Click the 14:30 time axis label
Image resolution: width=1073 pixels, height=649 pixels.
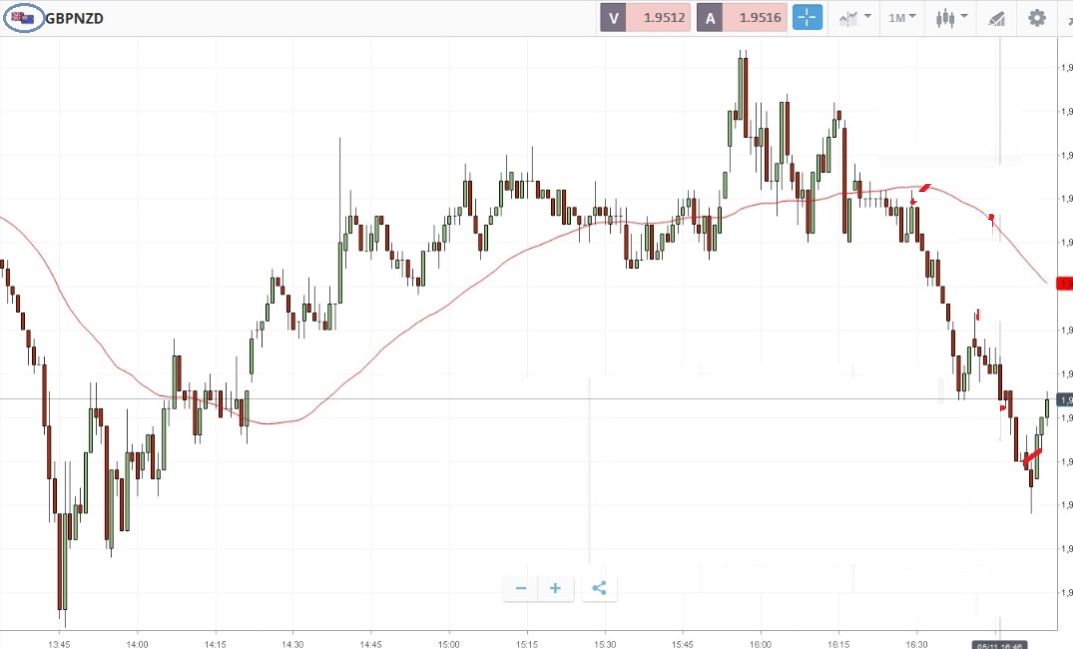(x=292, y=644)
